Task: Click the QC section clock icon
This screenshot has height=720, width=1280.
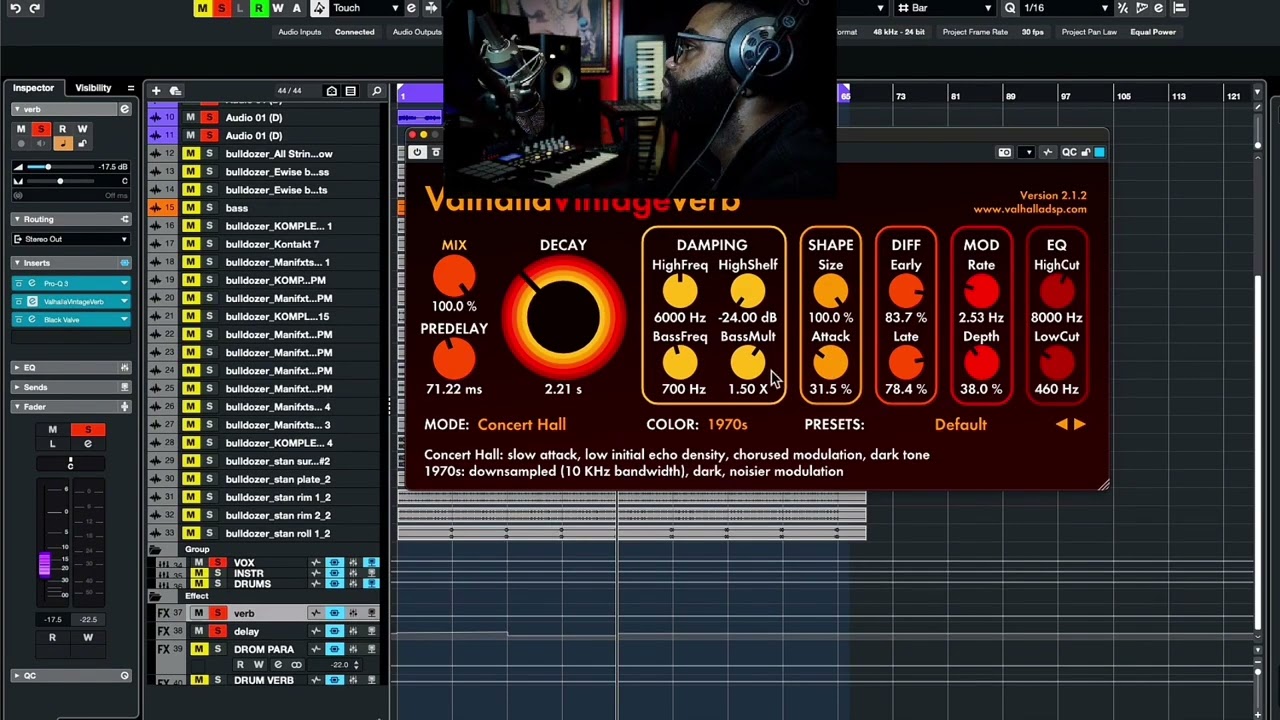Action: [125, 676]
